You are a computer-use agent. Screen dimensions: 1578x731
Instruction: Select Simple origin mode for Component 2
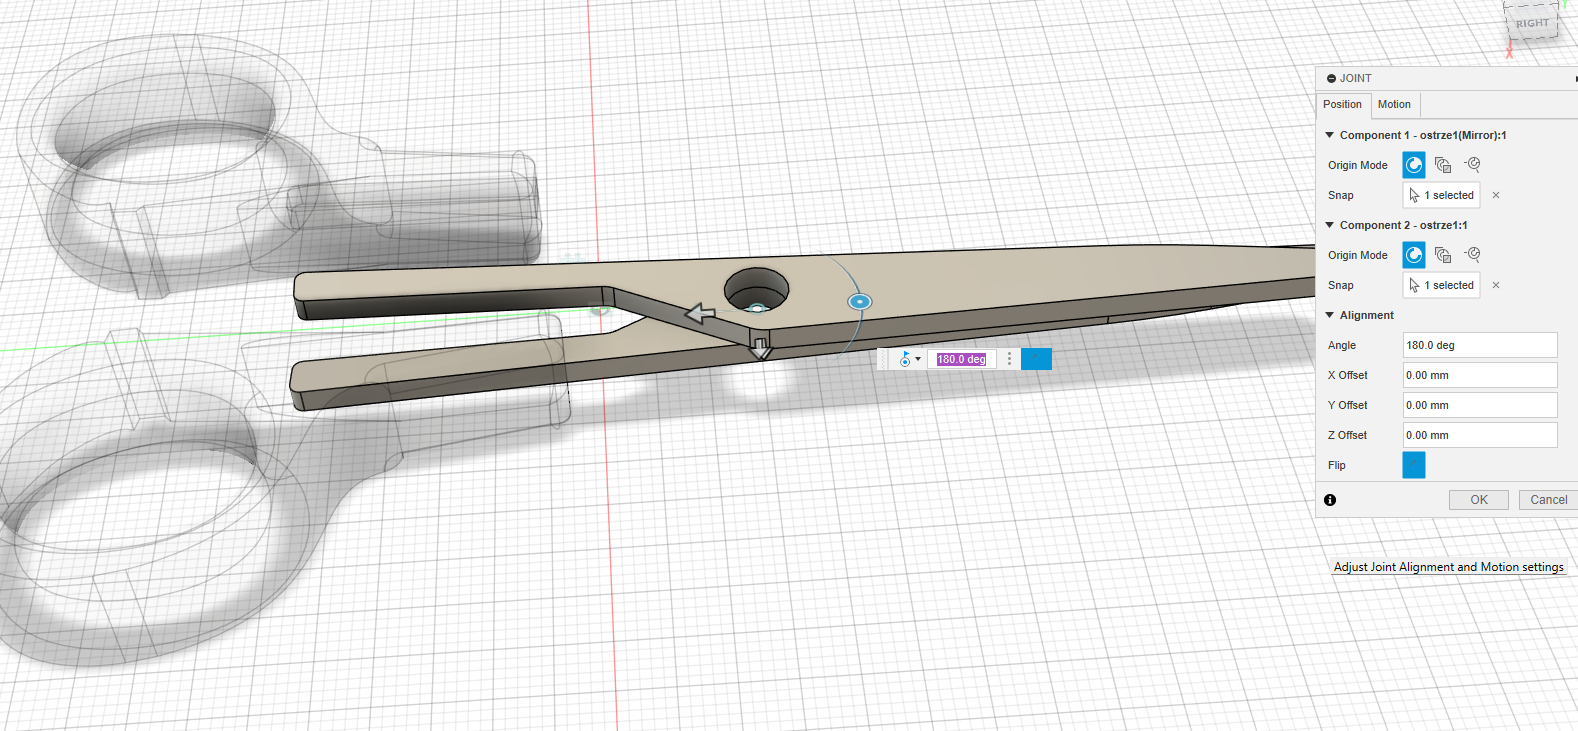(x=1414, y=255)
